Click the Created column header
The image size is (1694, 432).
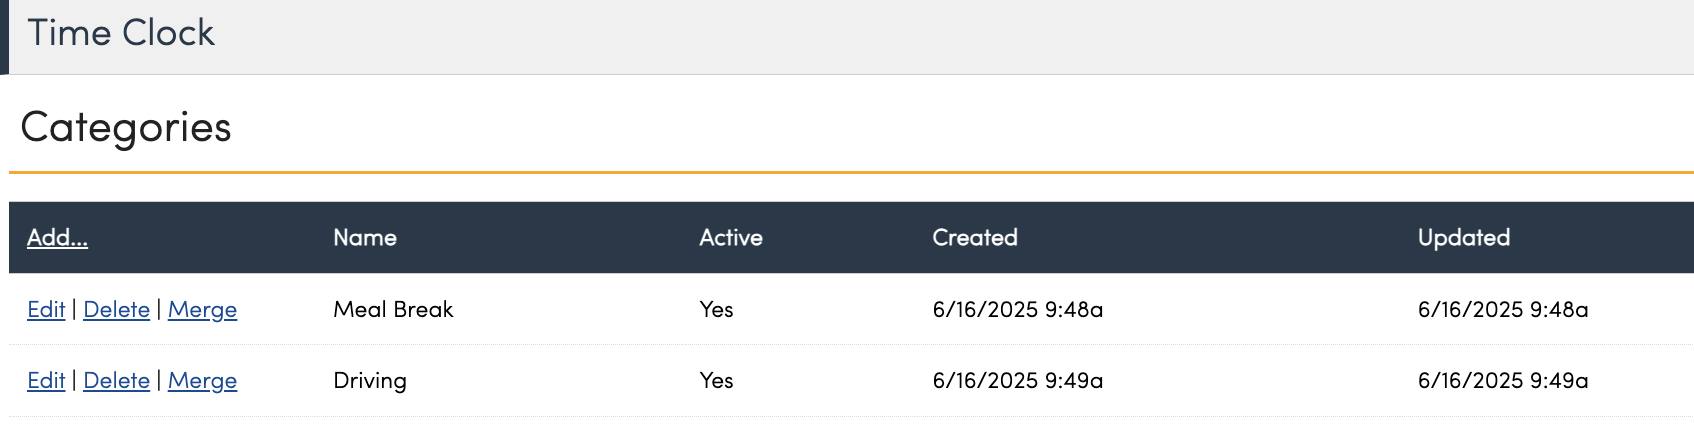[x=975, y=238]
